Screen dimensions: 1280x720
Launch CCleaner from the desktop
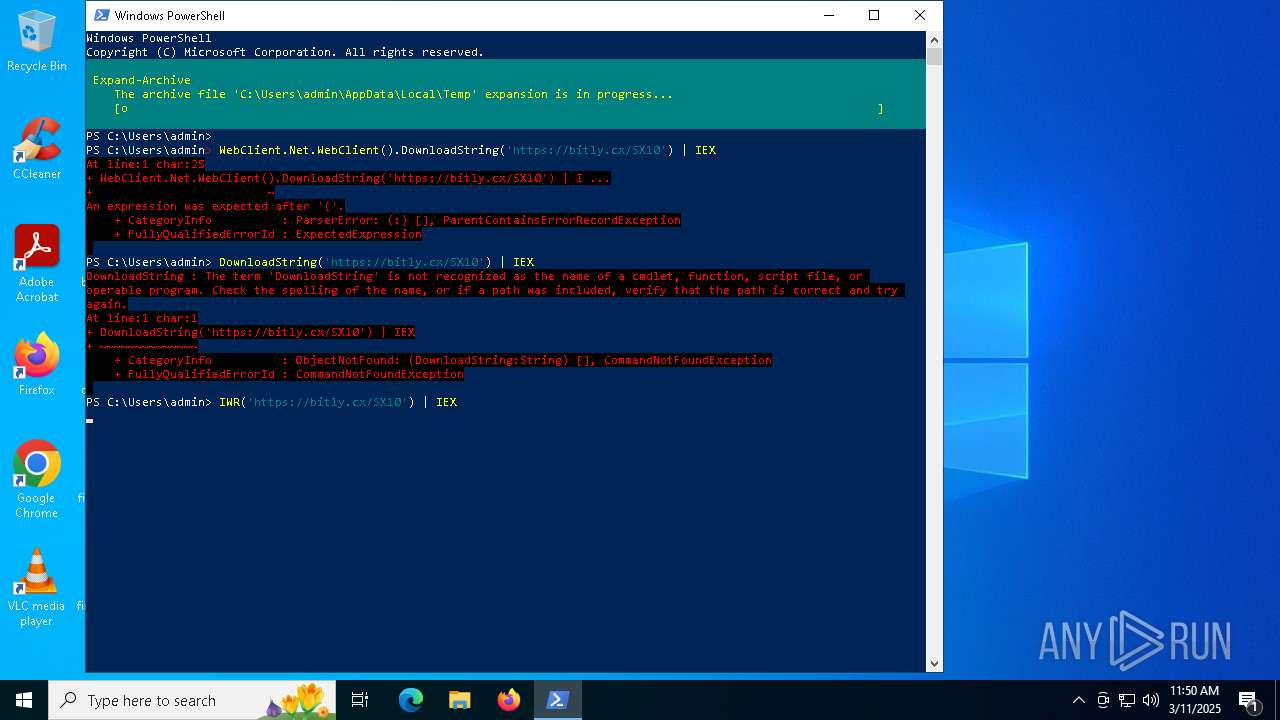[x=37, y=148]
